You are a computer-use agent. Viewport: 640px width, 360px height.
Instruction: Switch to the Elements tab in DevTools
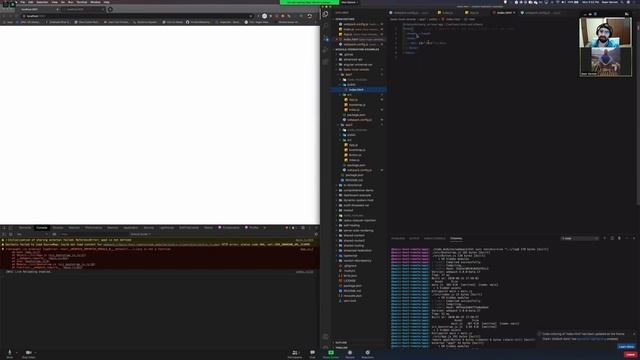click(x=25, y=228)
